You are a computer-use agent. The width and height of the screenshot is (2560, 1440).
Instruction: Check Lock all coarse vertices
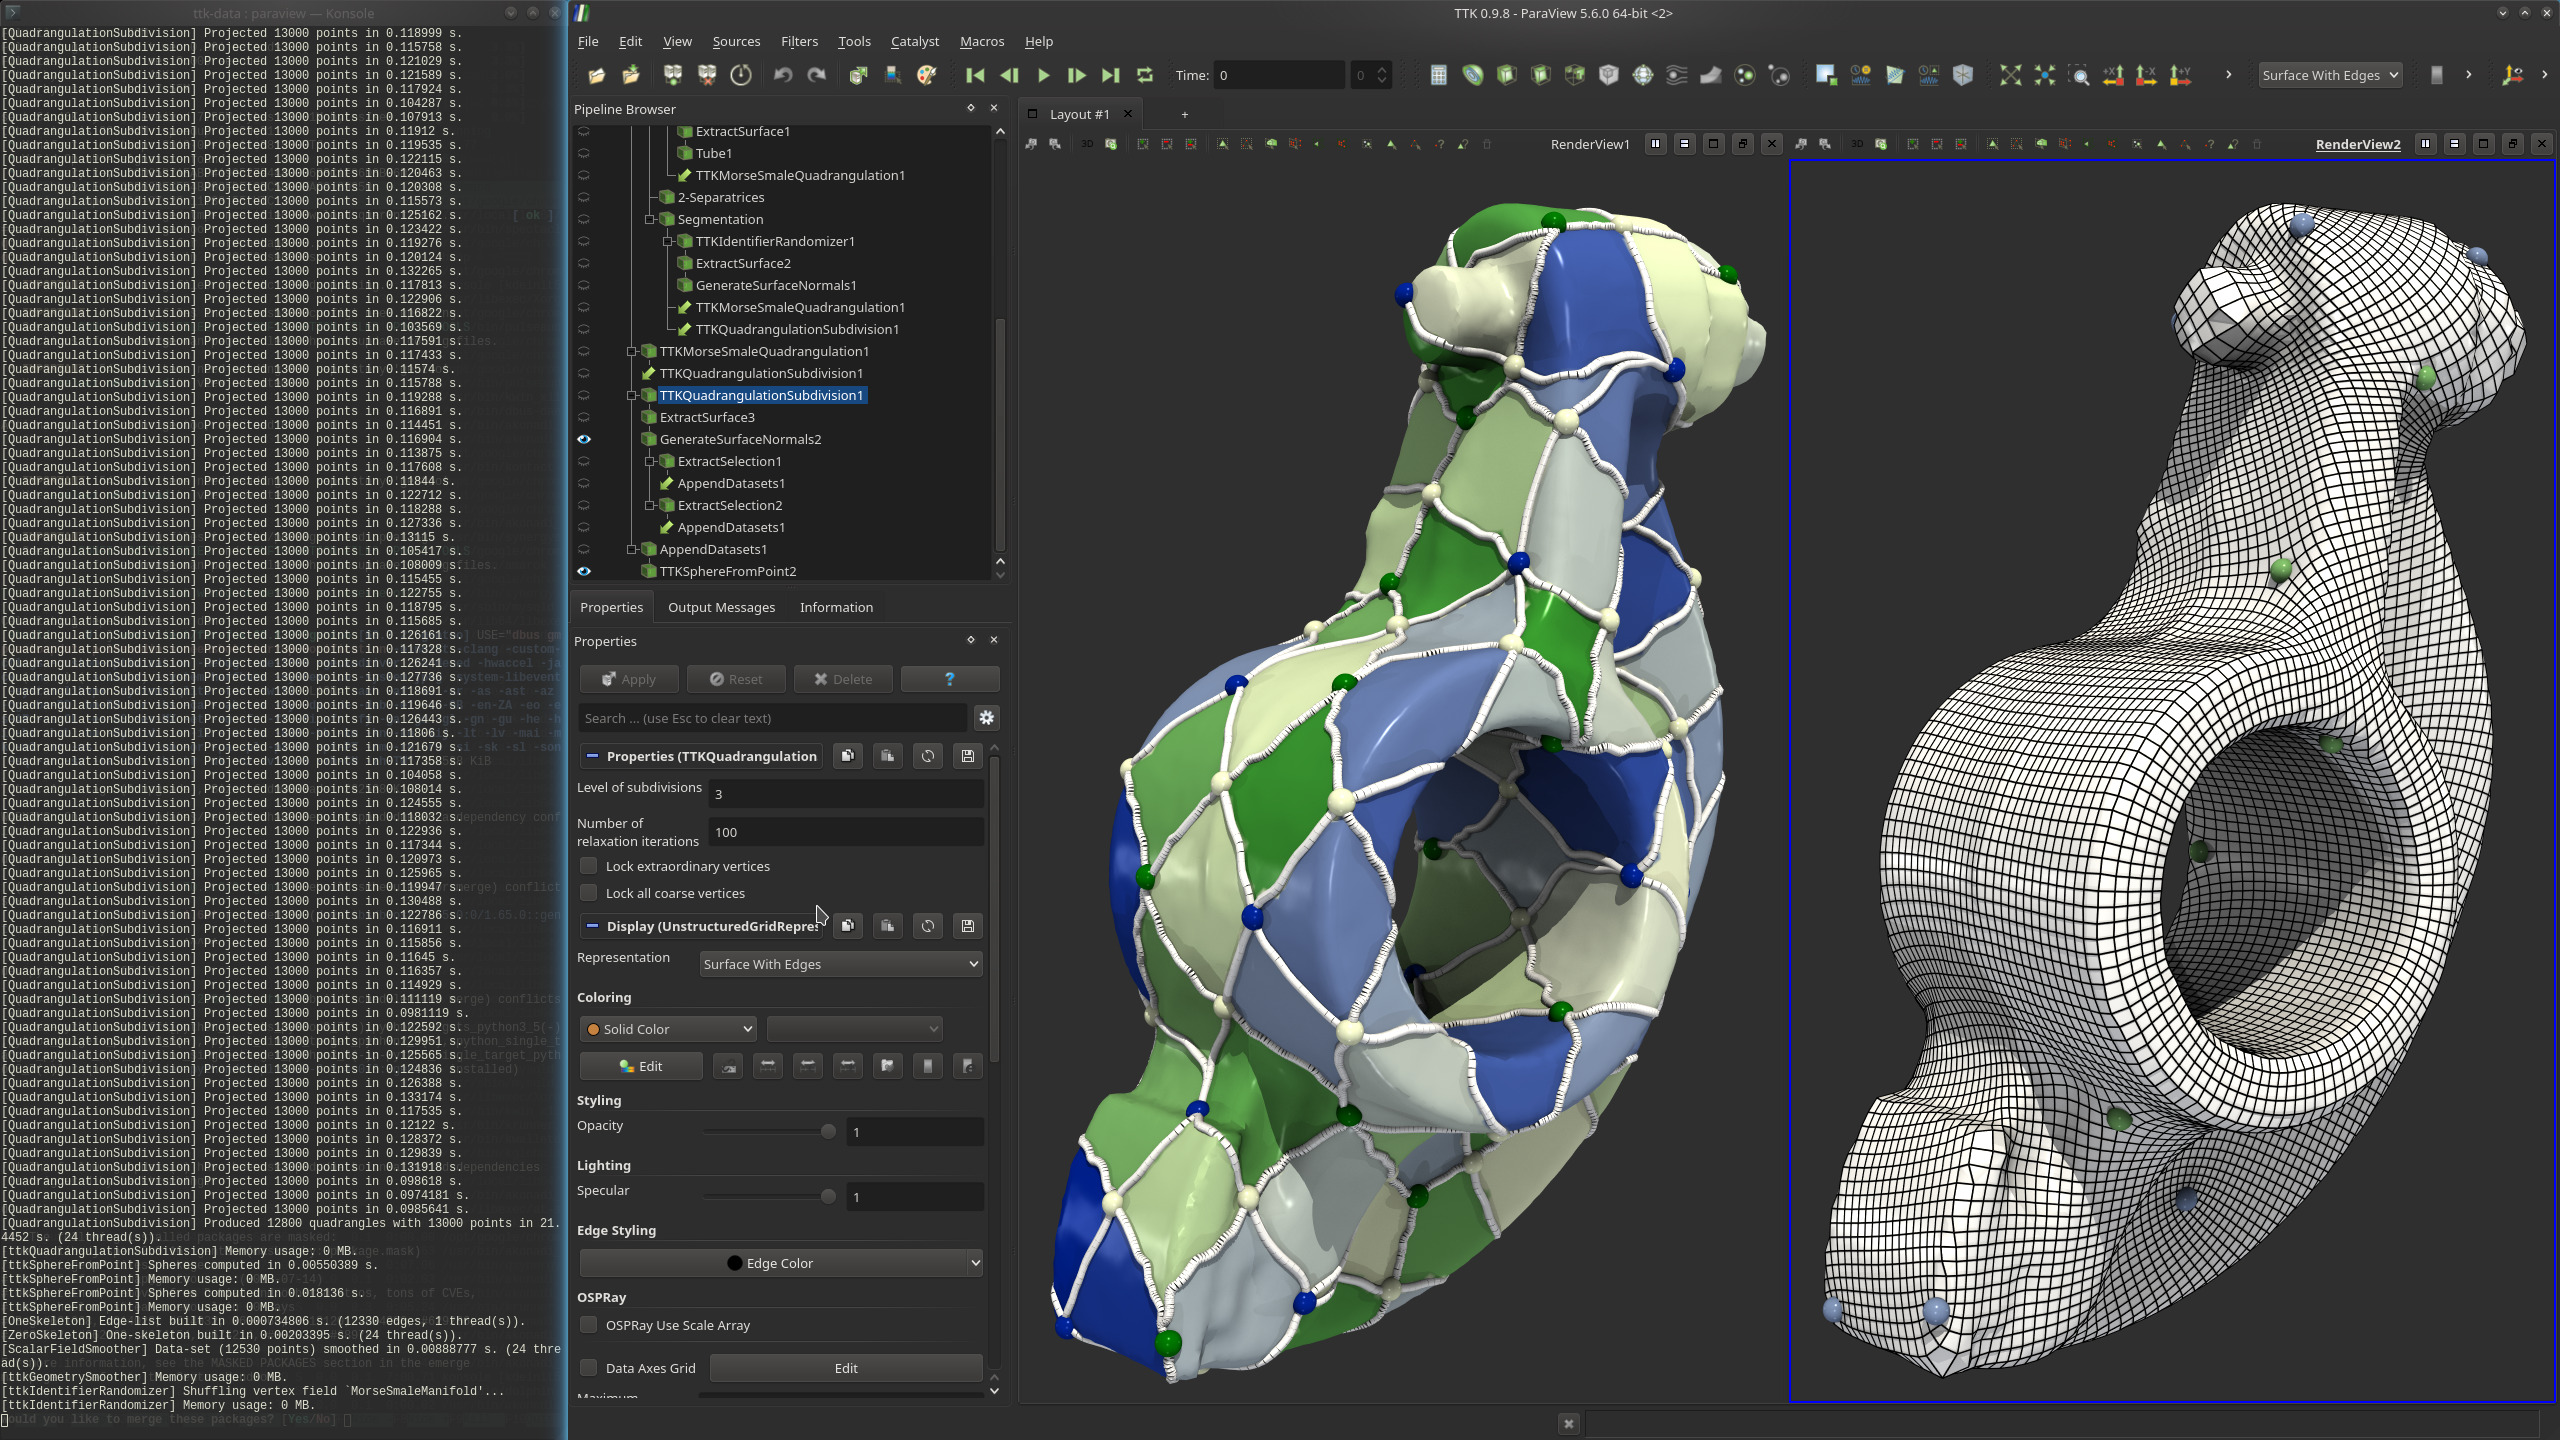(x=589, y=893)
